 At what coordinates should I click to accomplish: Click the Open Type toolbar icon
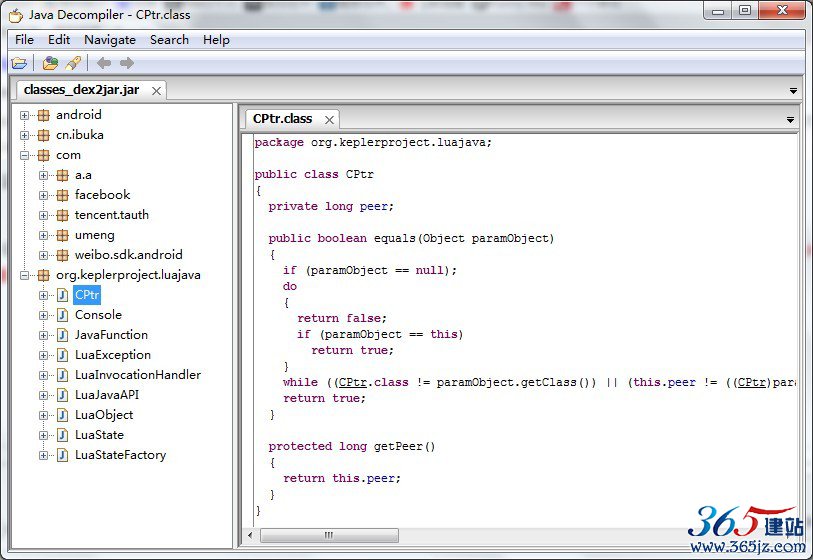pyautogui.click(x=50, y=63)
